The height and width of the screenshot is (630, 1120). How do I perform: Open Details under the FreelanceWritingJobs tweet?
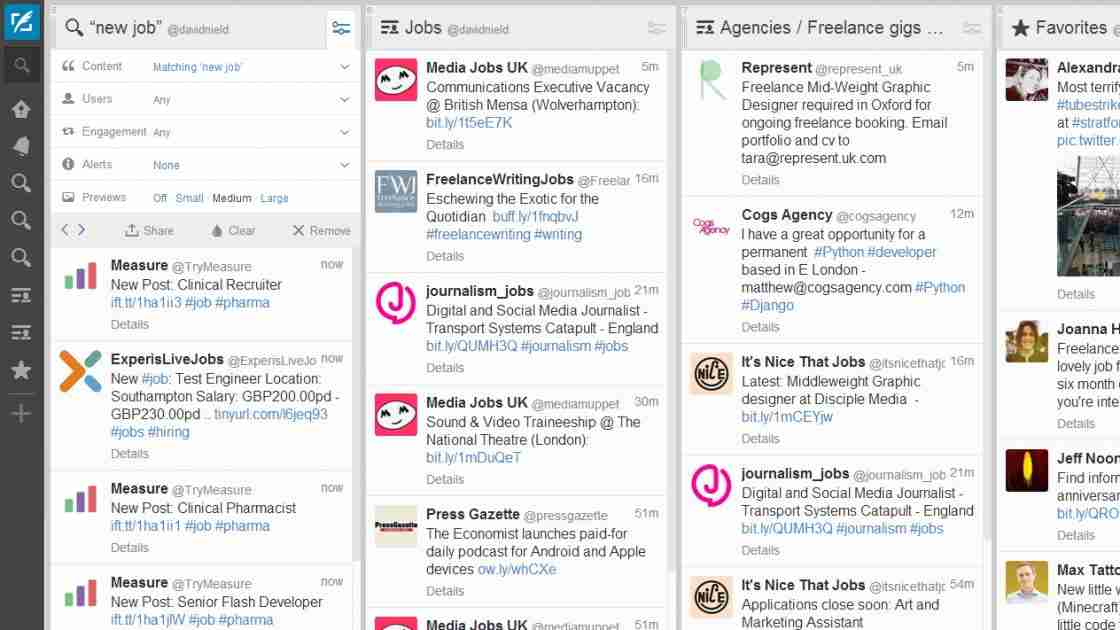pos(445,256)
